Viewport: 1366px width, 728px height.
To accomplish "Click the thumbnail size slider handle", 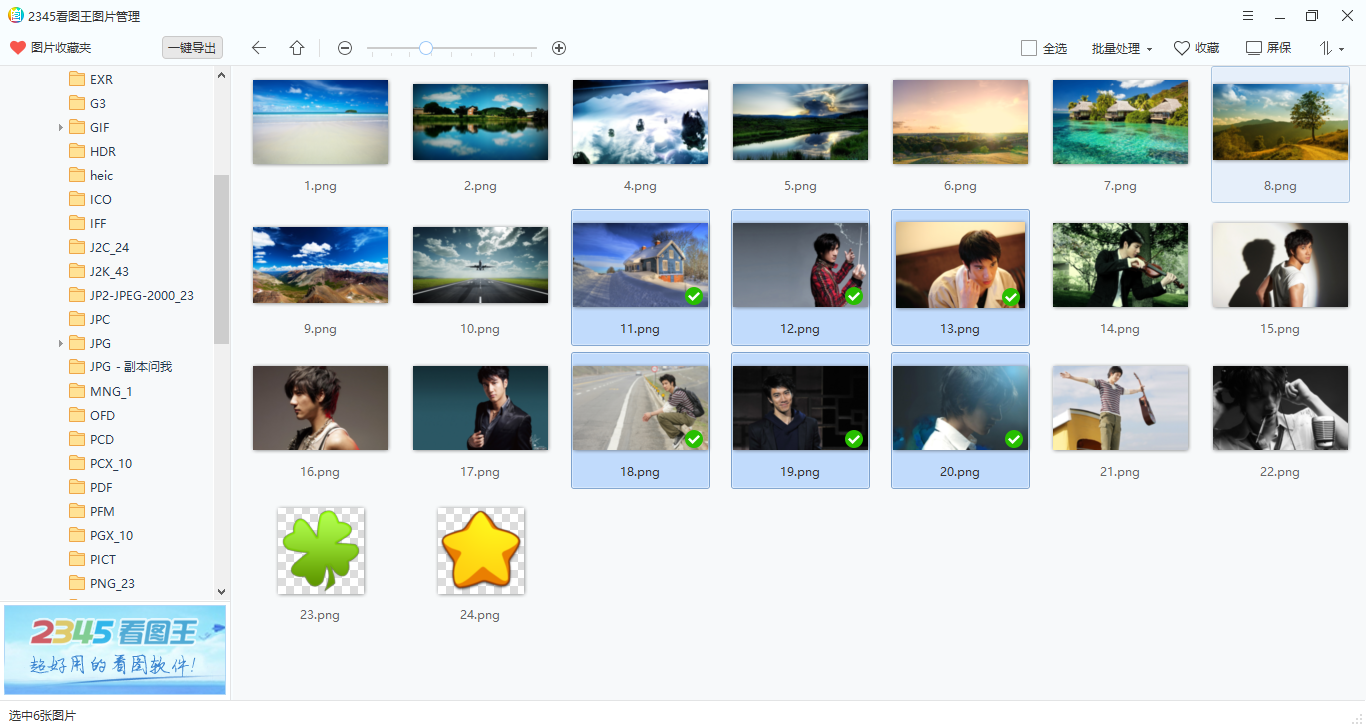I will (x=426, y=48).
